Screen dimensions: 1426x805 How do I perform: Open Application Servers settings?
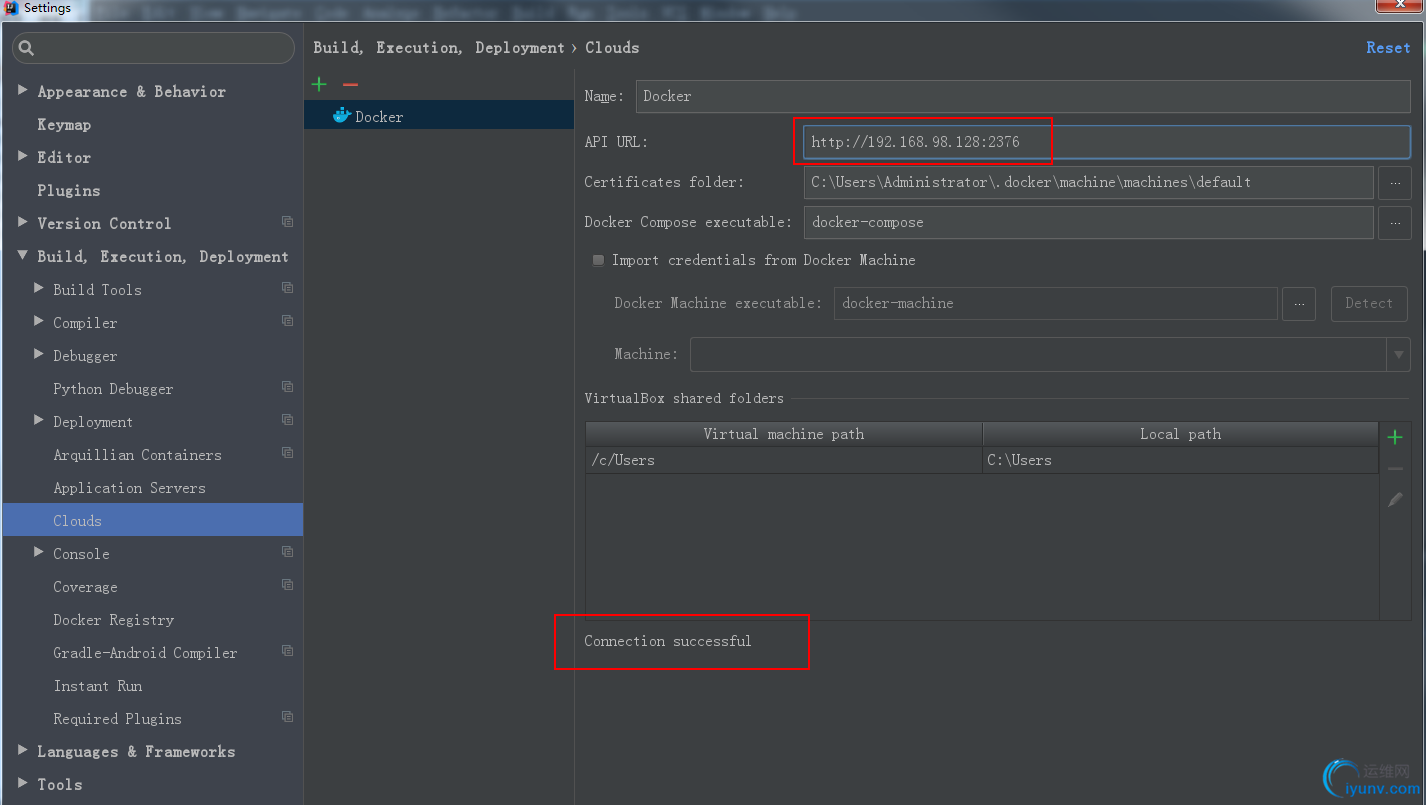pos(129,488)
